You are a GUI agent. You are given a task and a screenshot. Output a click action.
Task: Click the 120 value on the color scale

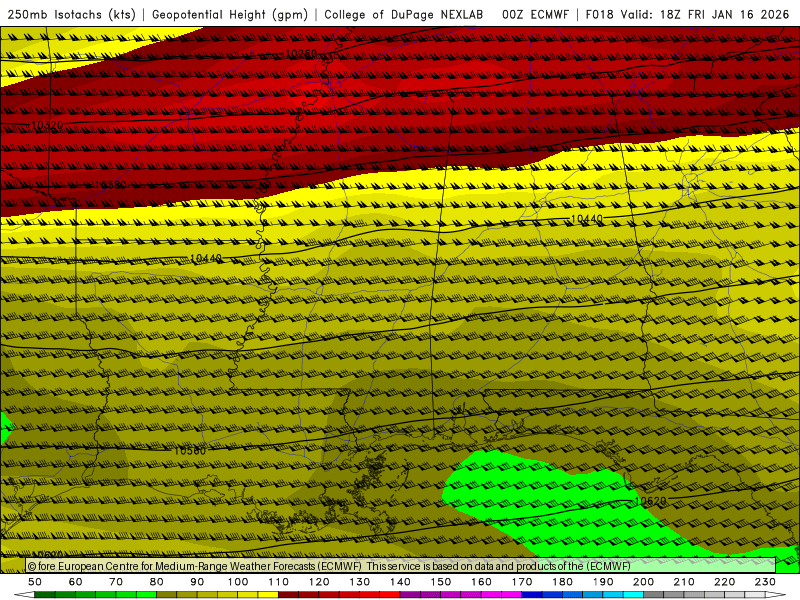click(x=319, y=582)
